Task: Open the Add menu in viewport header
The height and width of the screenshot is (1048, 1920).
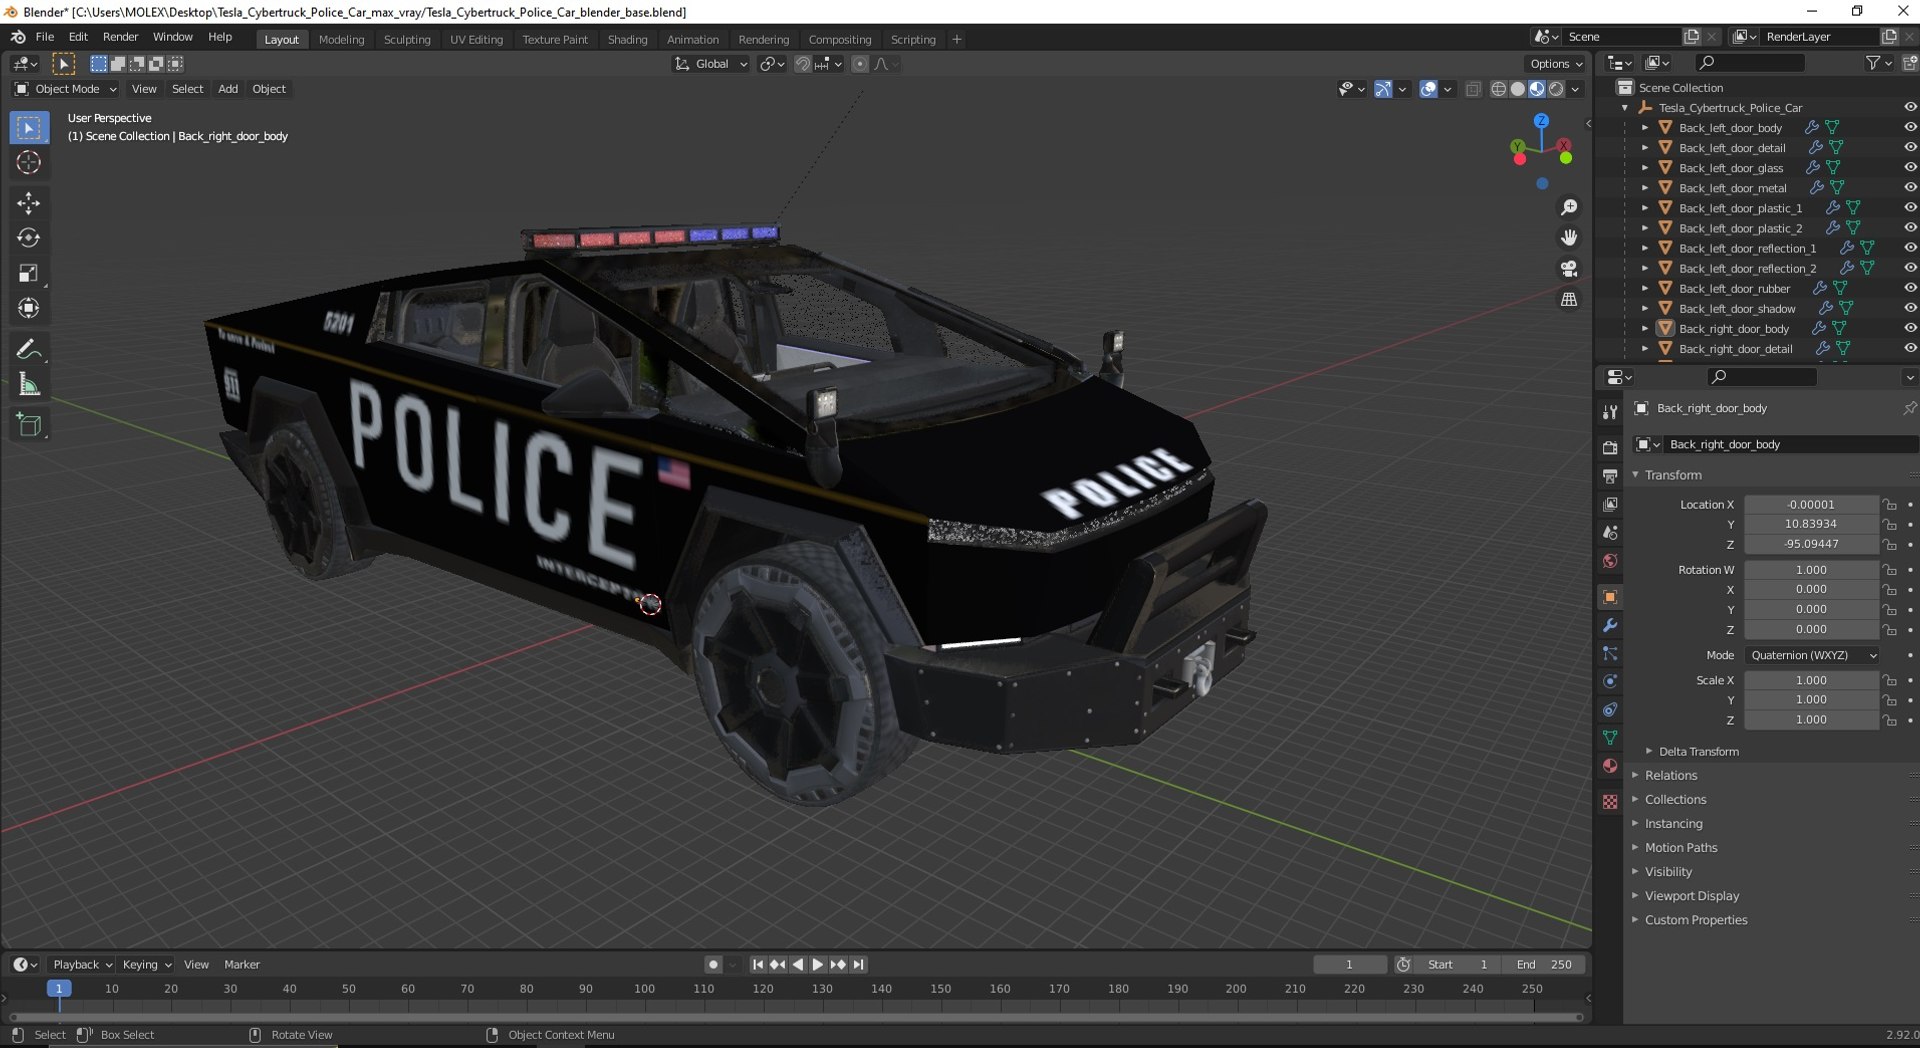Action: pos(228,89)
